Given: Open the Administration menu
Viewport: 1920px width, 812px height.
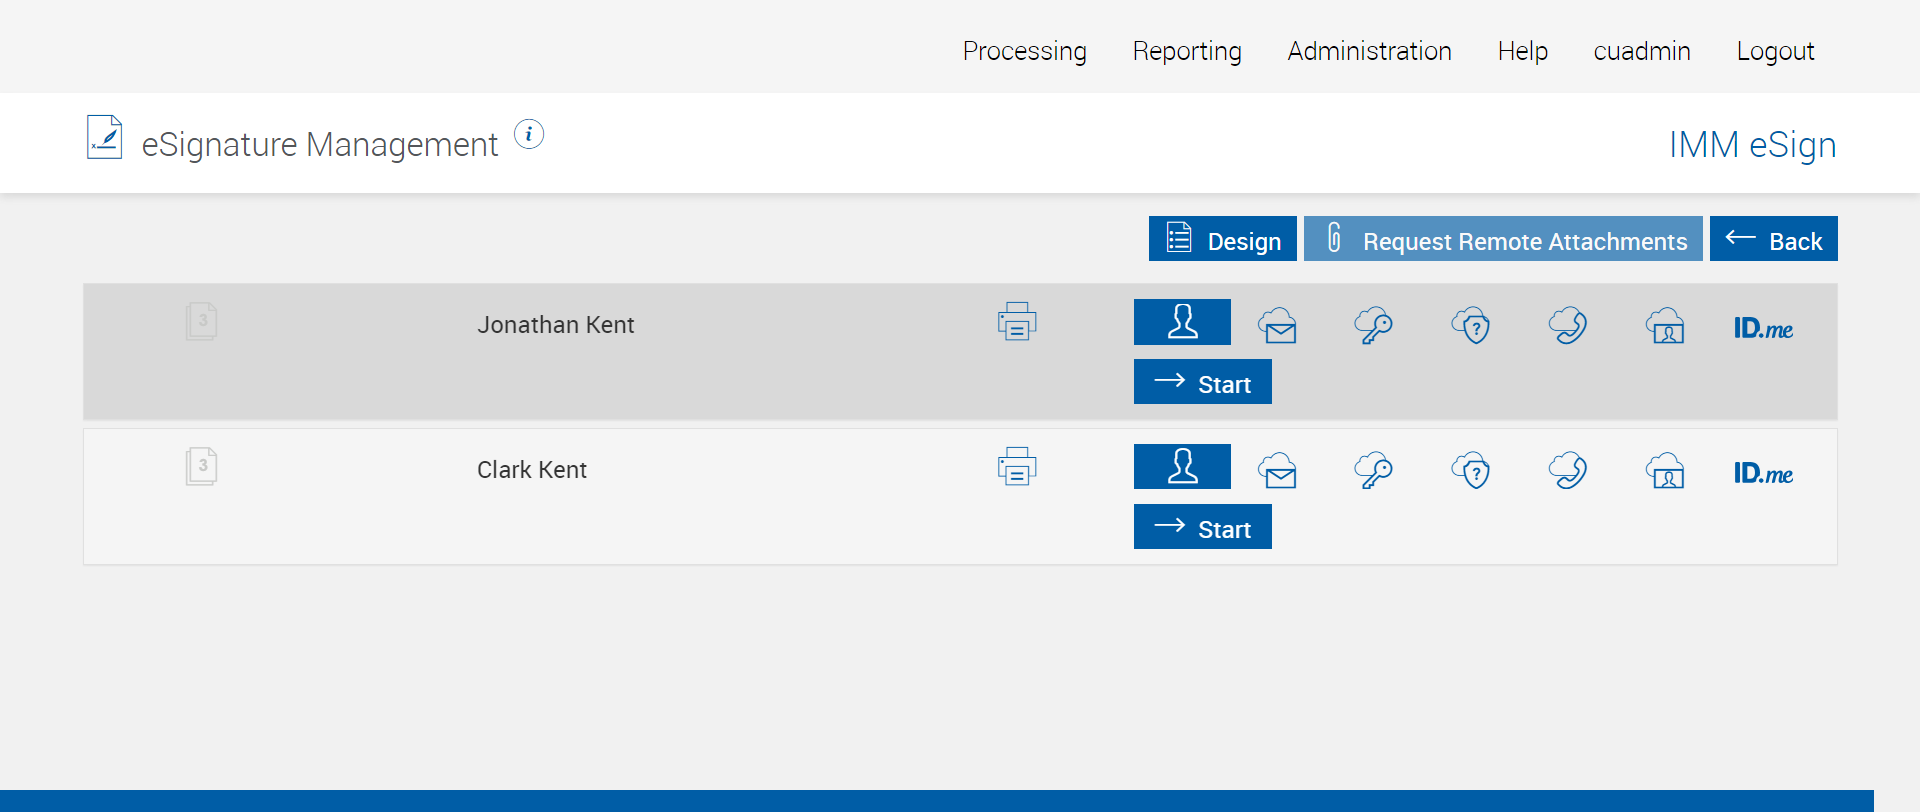Looking at the screenshot, I should pyautogui.click(x=1369, y=51).
